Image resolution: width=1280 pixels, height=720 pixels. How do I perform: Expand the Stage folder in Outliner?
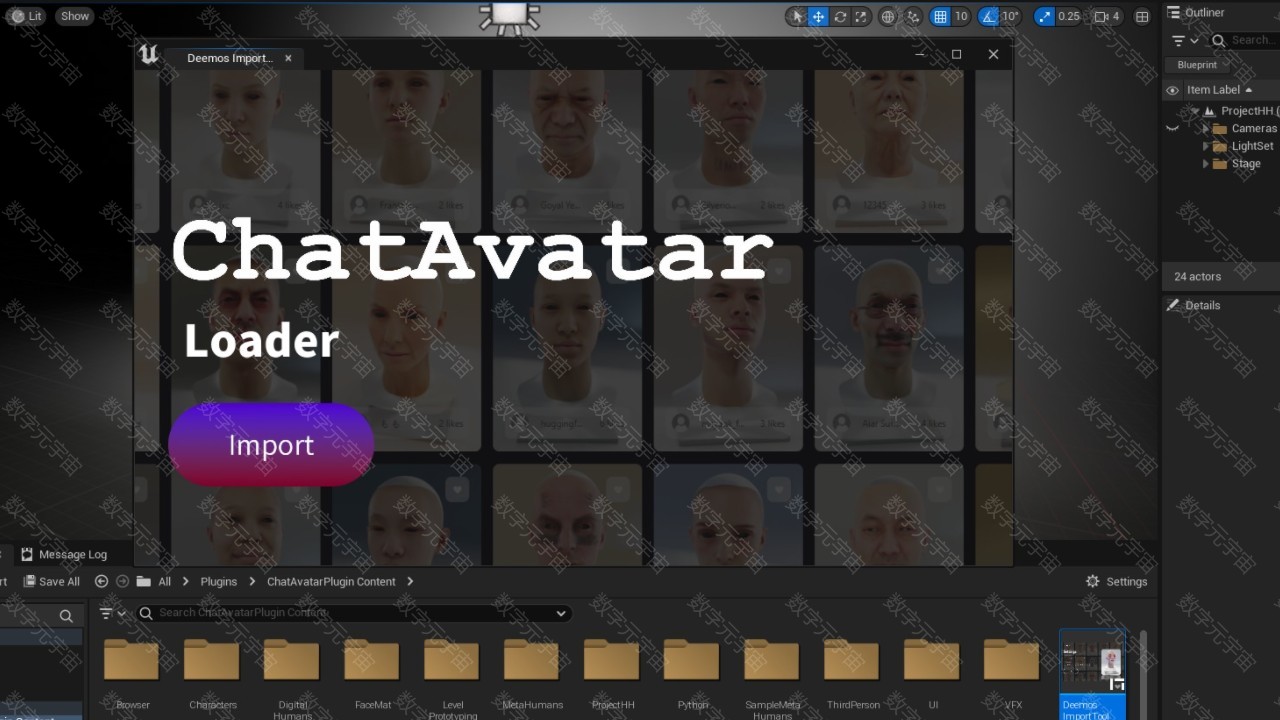(1205, 163)
